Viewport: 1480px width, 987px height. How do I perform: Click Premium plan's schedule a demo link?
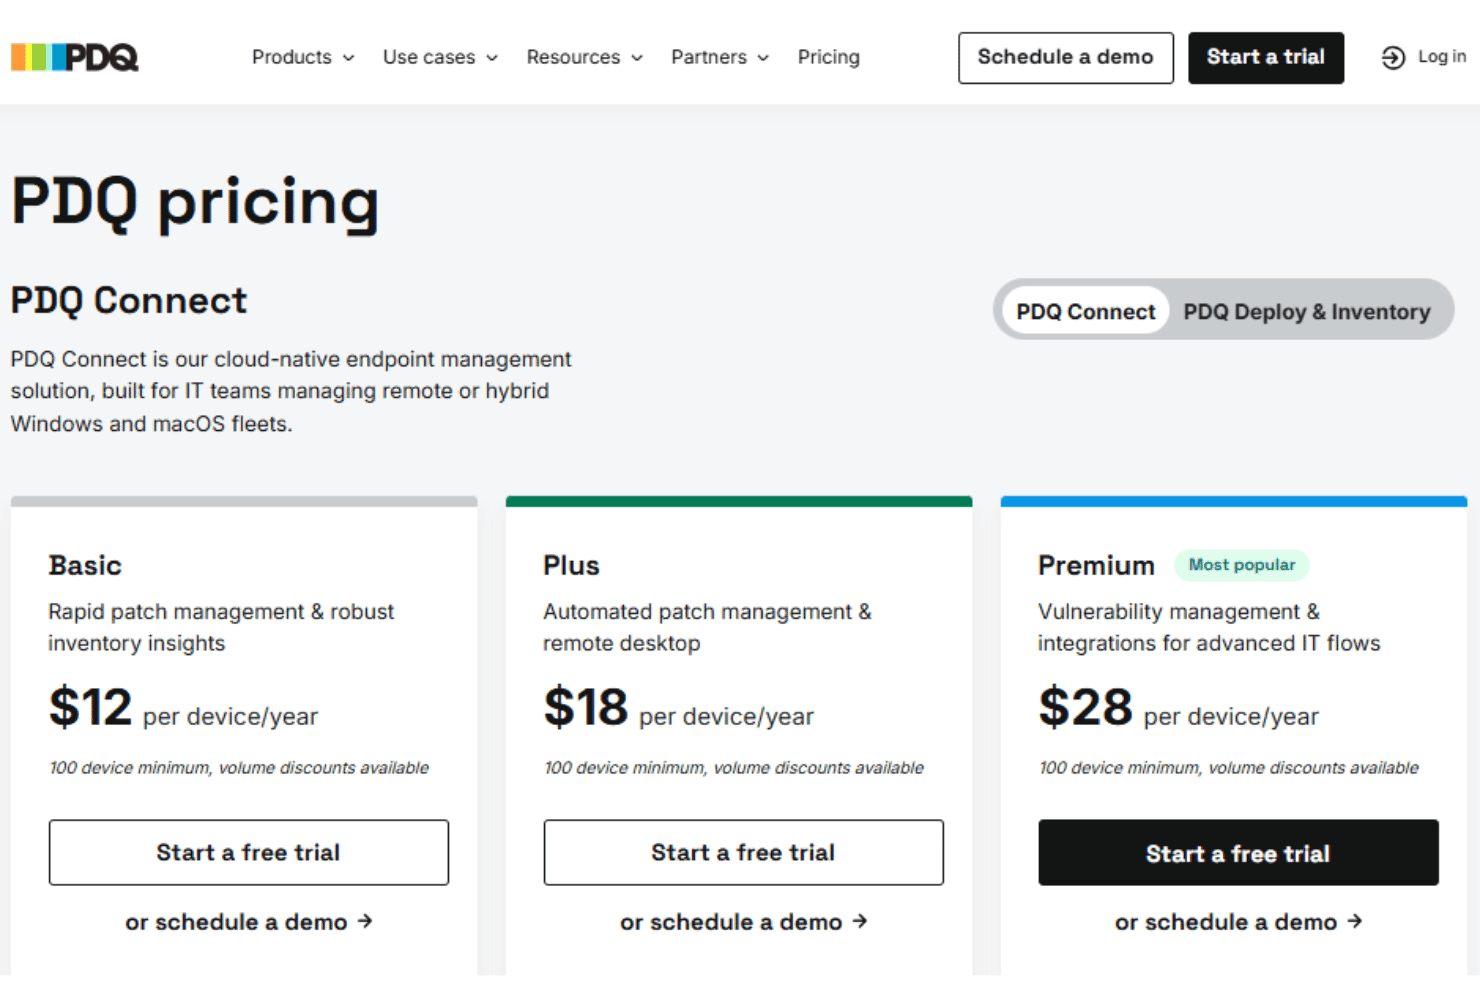click(1238, 922)
